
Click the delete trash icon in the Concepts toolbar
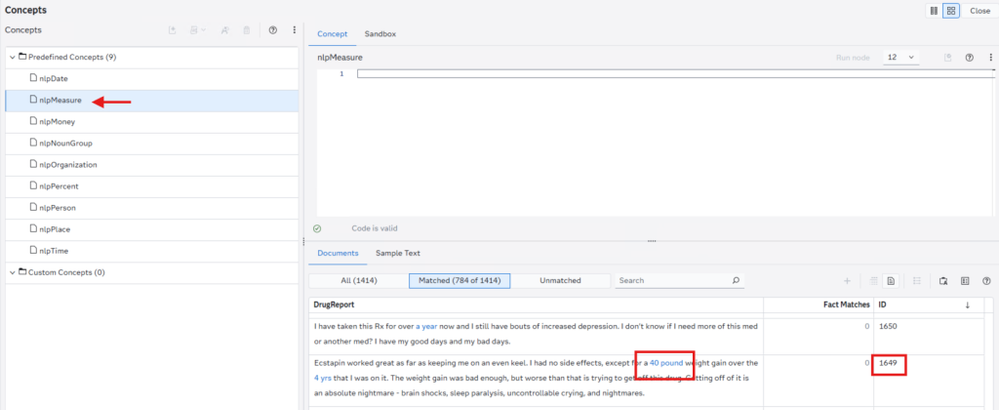pyautogui.click(x=247, y=30)
